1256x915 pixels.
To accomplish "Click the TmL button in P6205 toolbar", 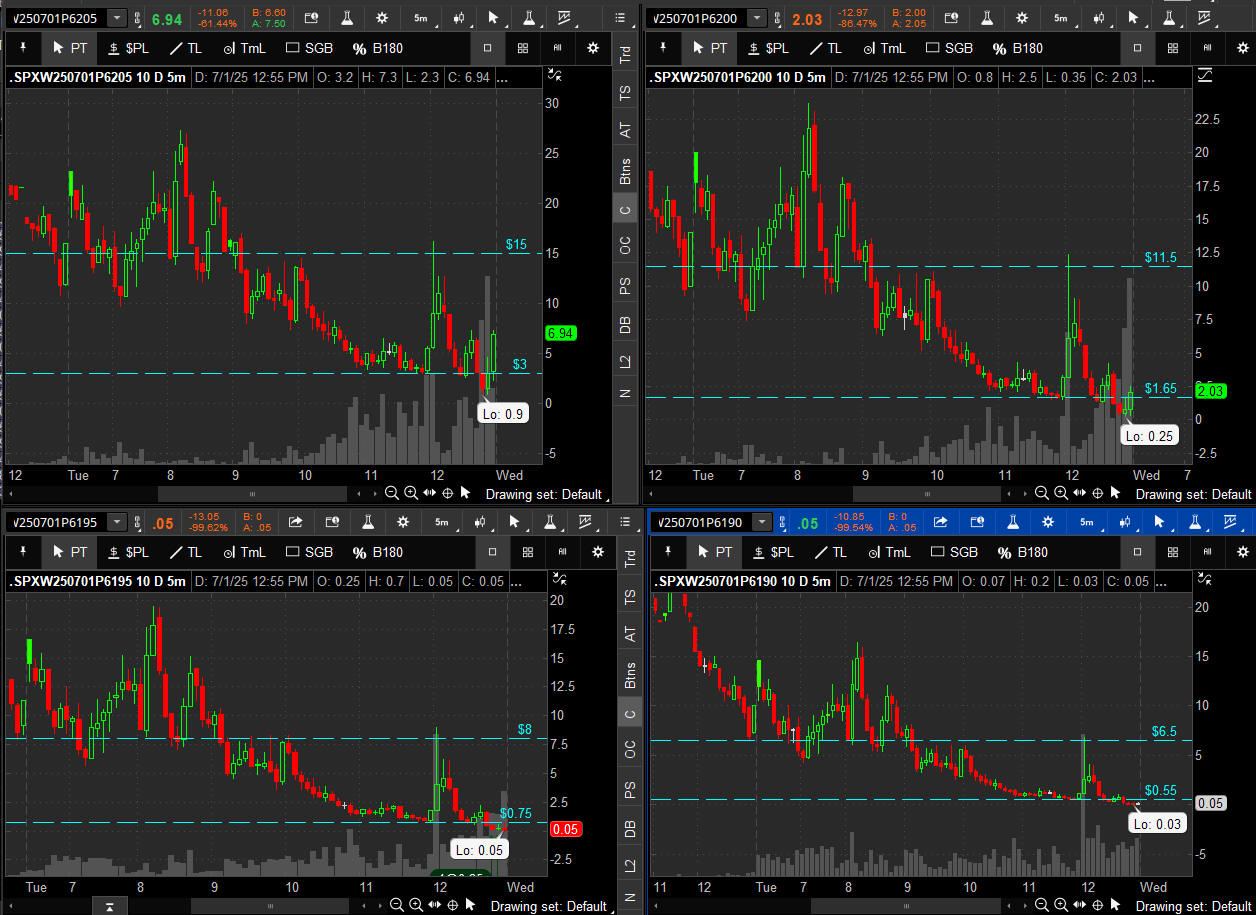I will point(243,48).
